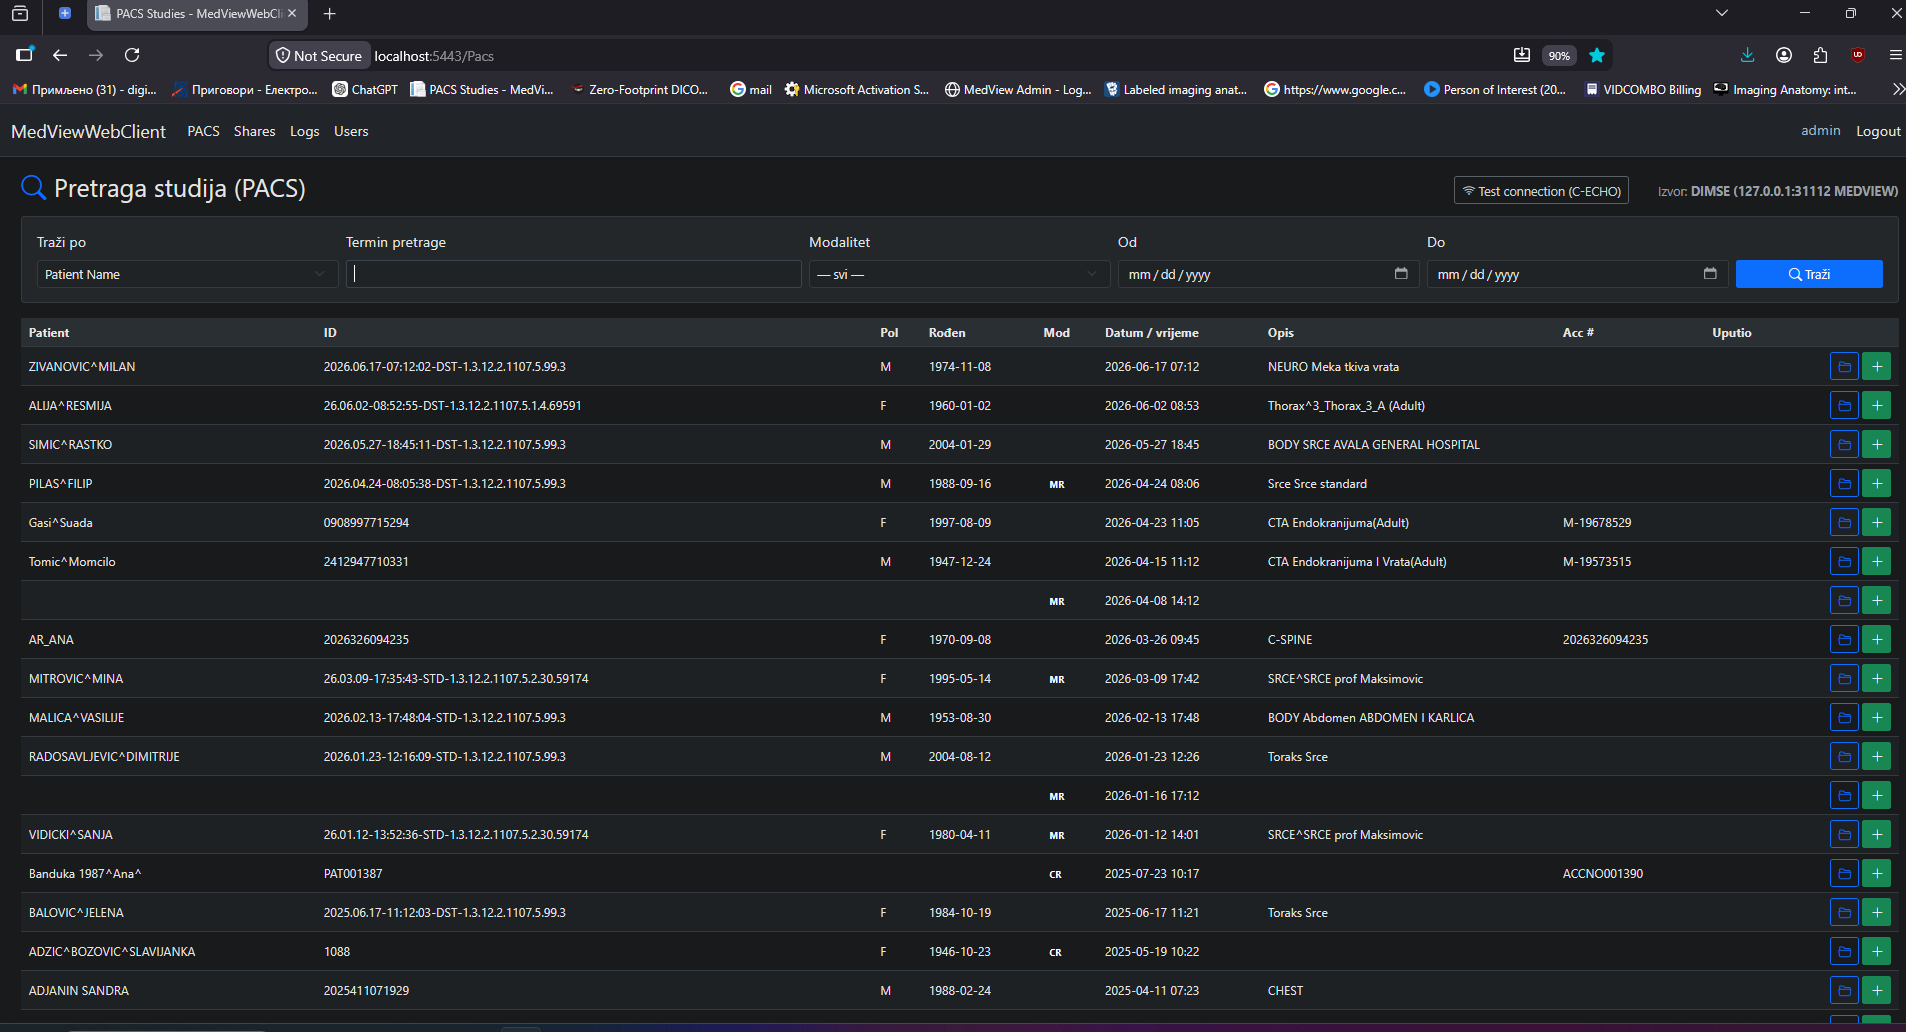Viewport: 1906px width, 1032px height.
Task: Click the 90% zoom level indicator
Action: [1559, 56]
